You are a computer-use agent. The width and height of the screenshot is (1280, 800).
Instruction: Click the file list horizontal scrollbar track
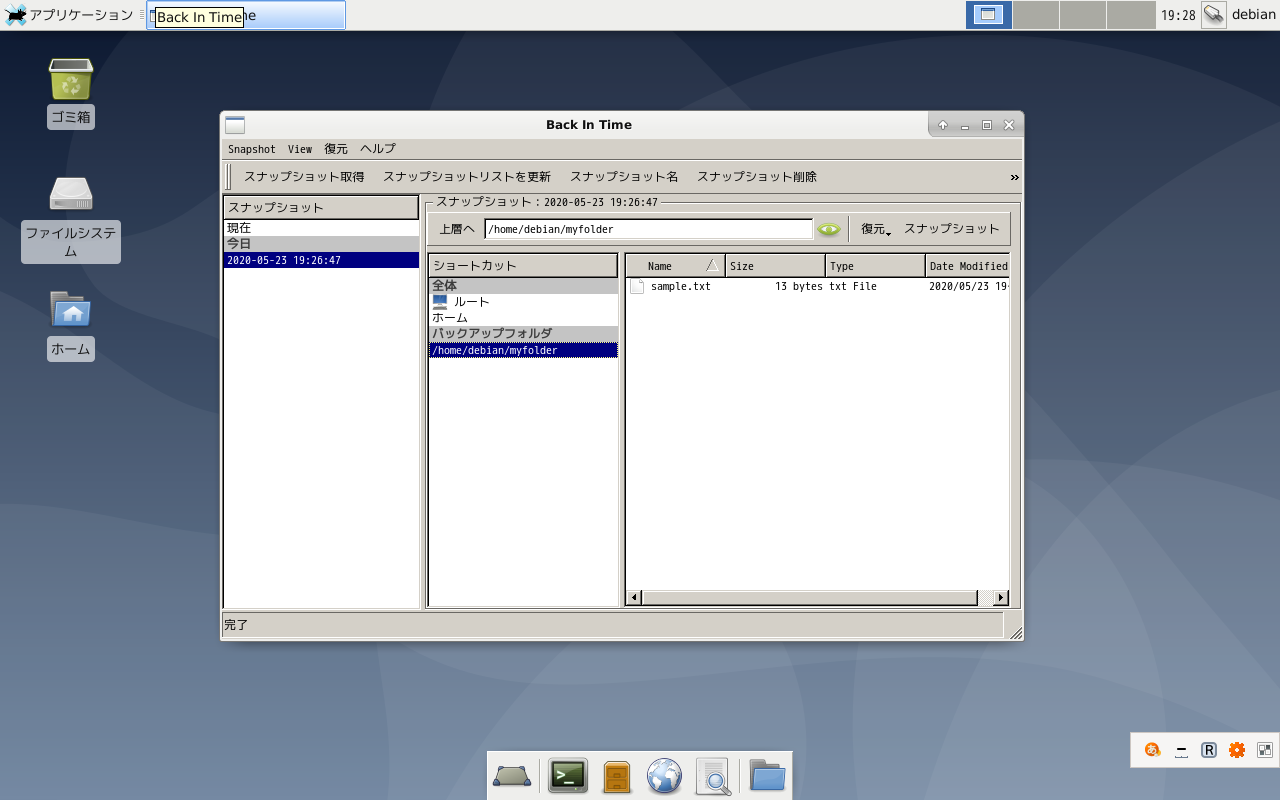point(984,598)
